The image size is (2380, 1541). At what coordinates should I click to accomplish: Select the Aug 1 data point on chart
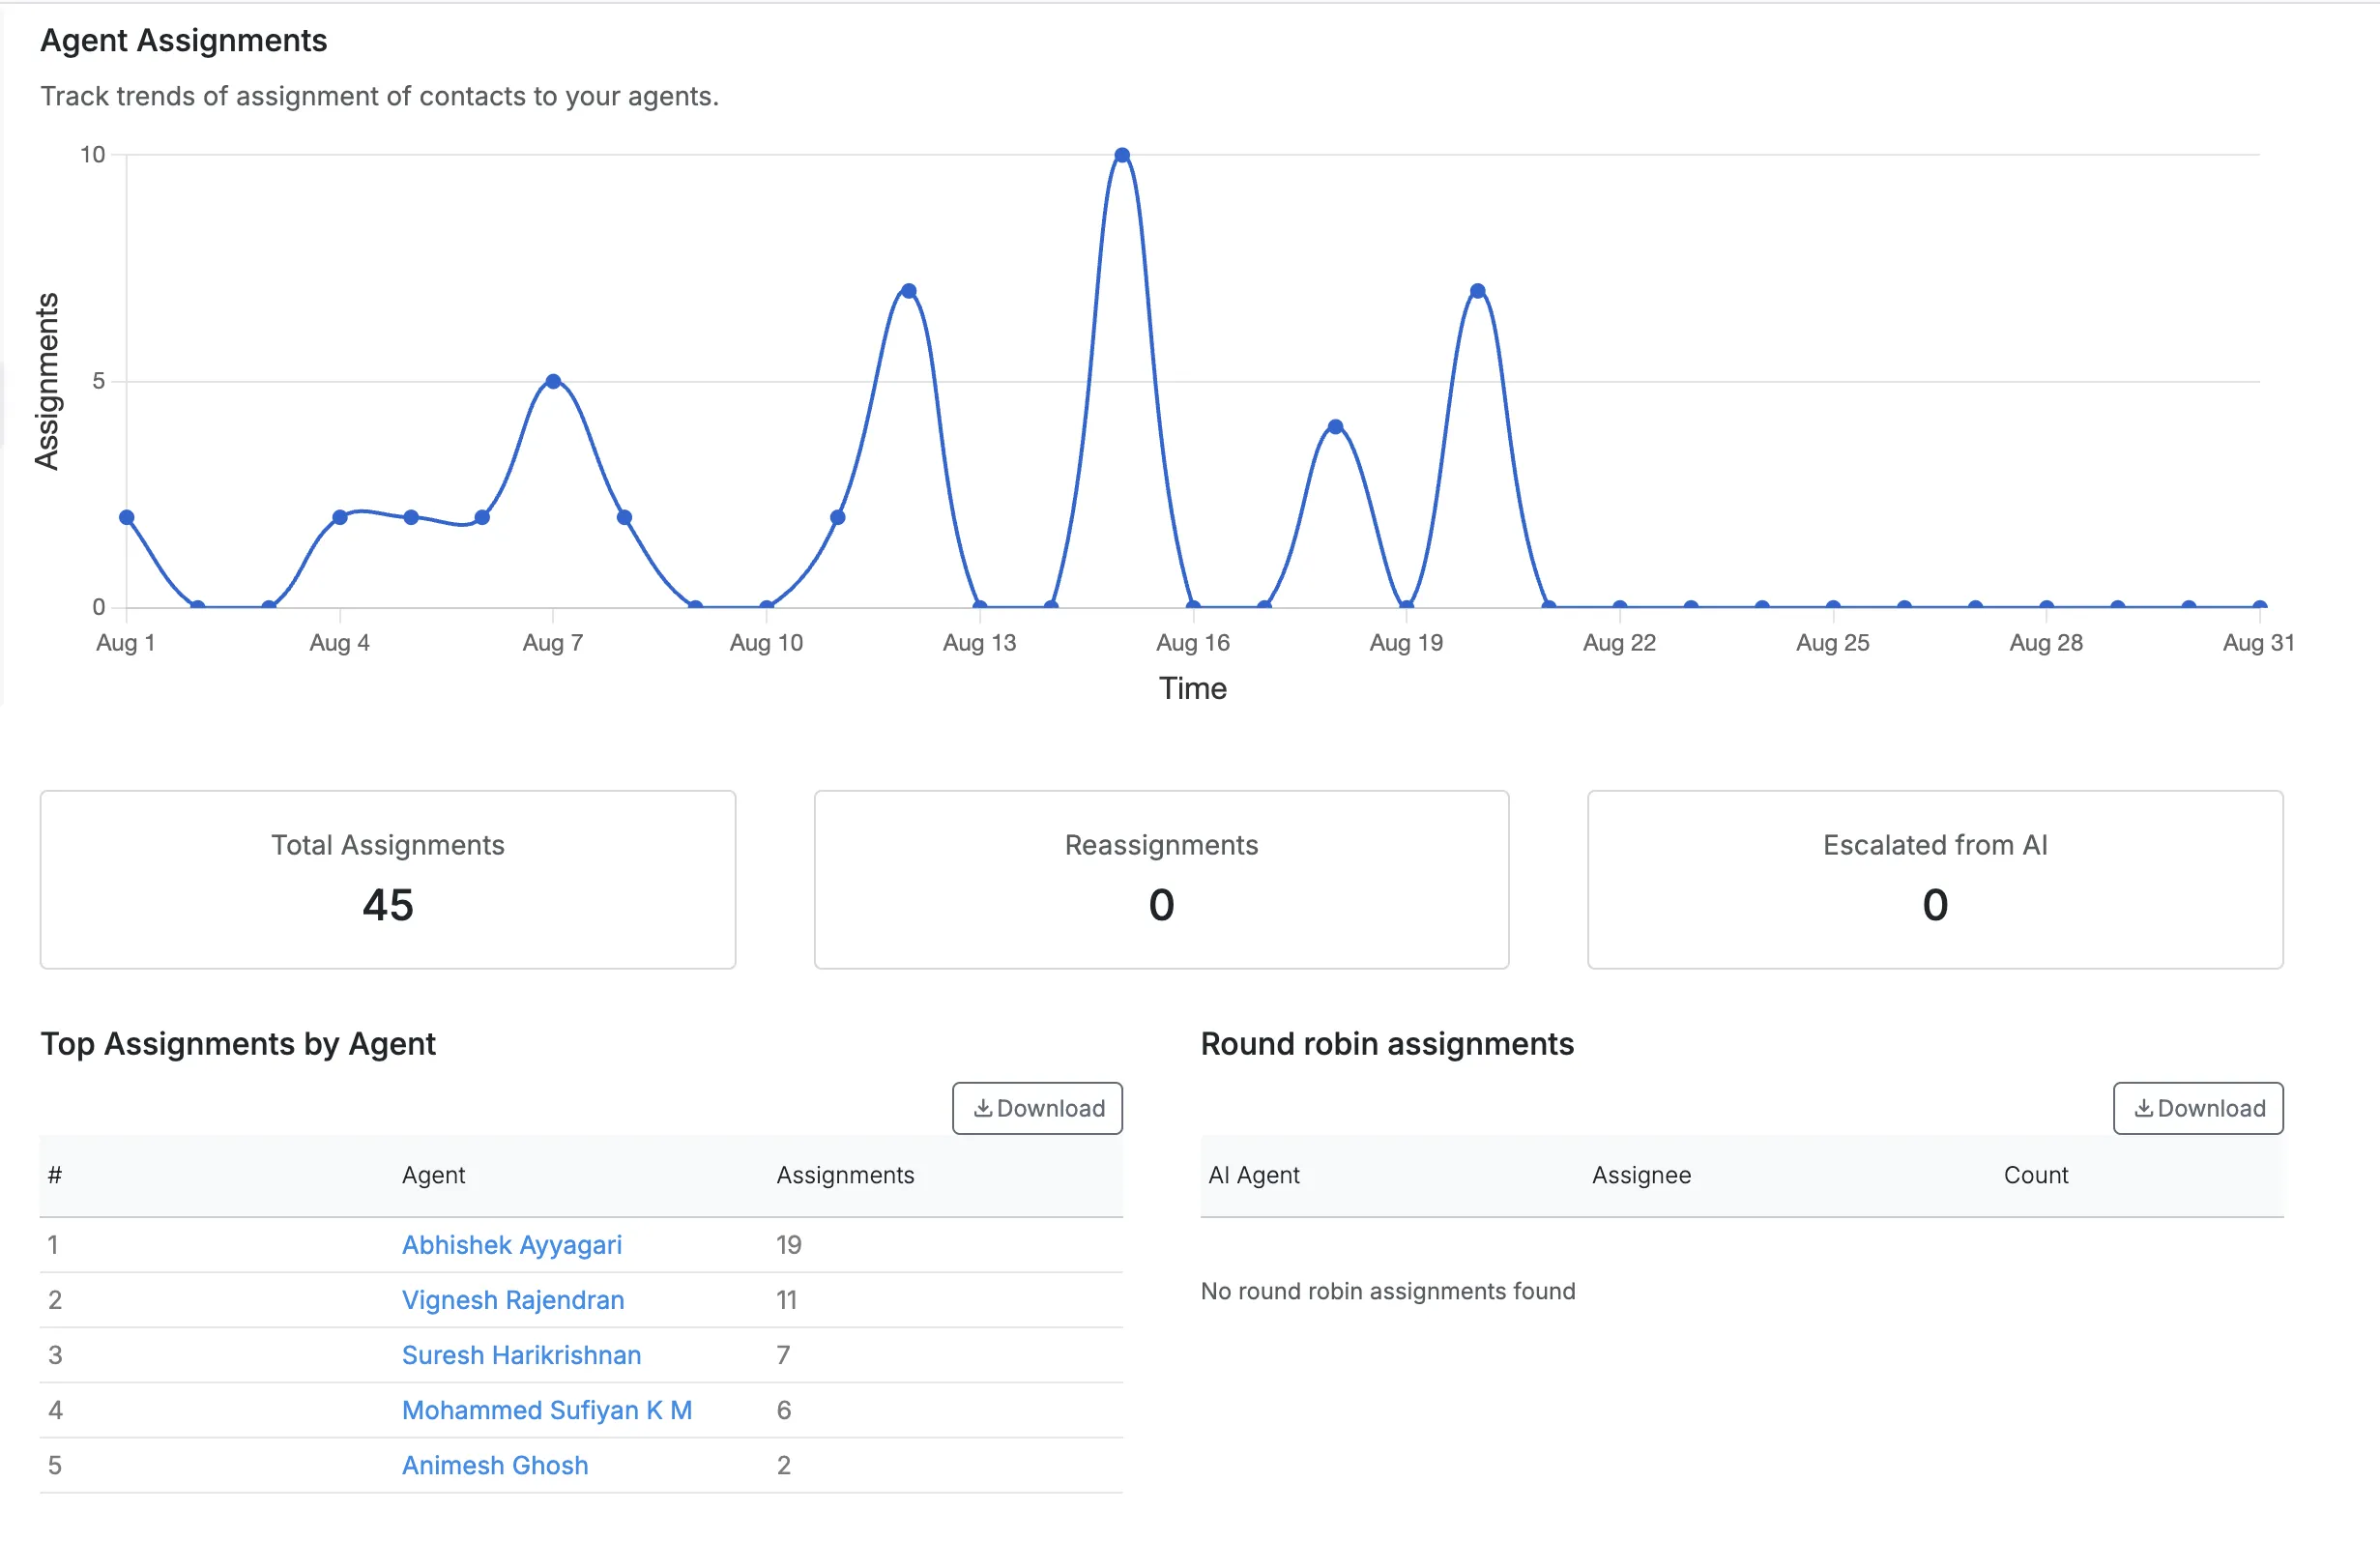pyautogui.click(x=127, y=517)
